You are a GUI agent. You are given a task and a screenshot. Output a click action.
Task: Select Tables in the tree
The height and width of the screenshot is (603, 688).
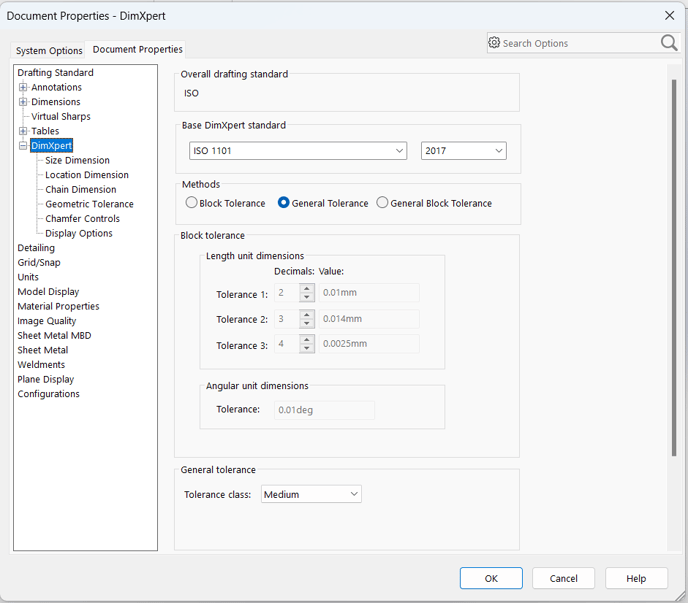pyautogui.click(x=45, y=131)
